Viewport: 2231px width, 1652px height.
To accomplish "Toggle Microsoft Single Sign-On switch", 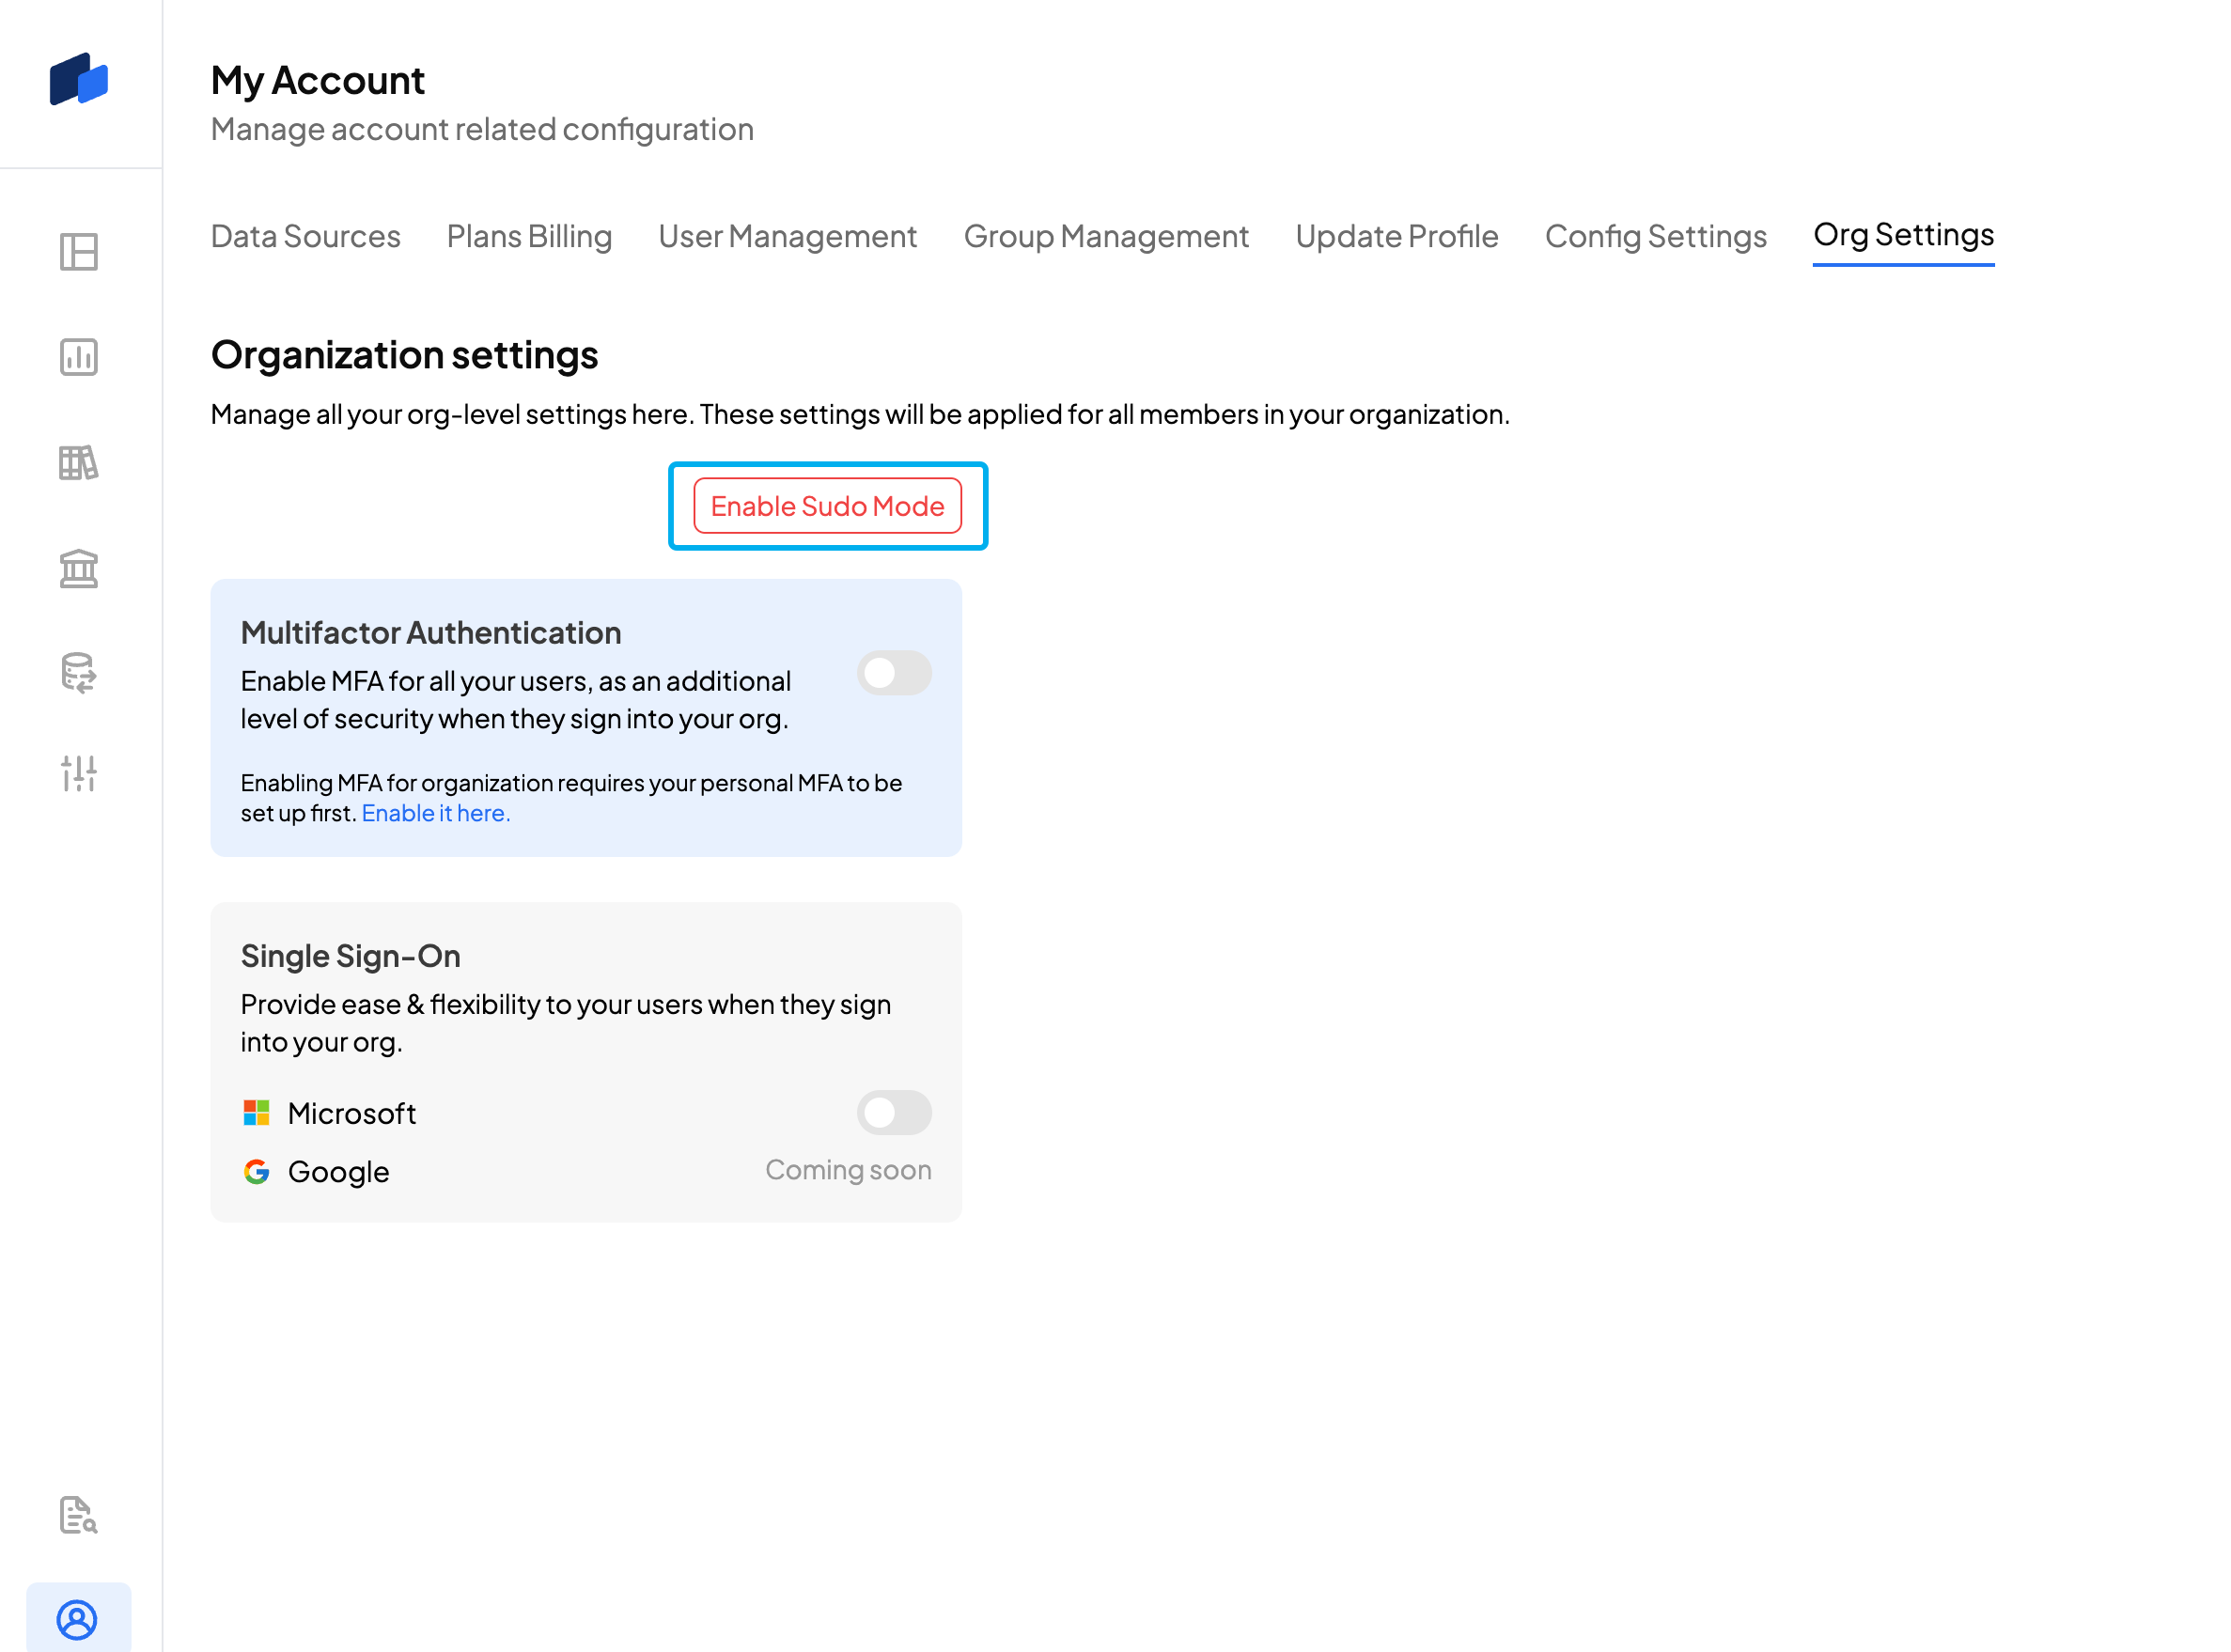I will [x=894, y=1112].
